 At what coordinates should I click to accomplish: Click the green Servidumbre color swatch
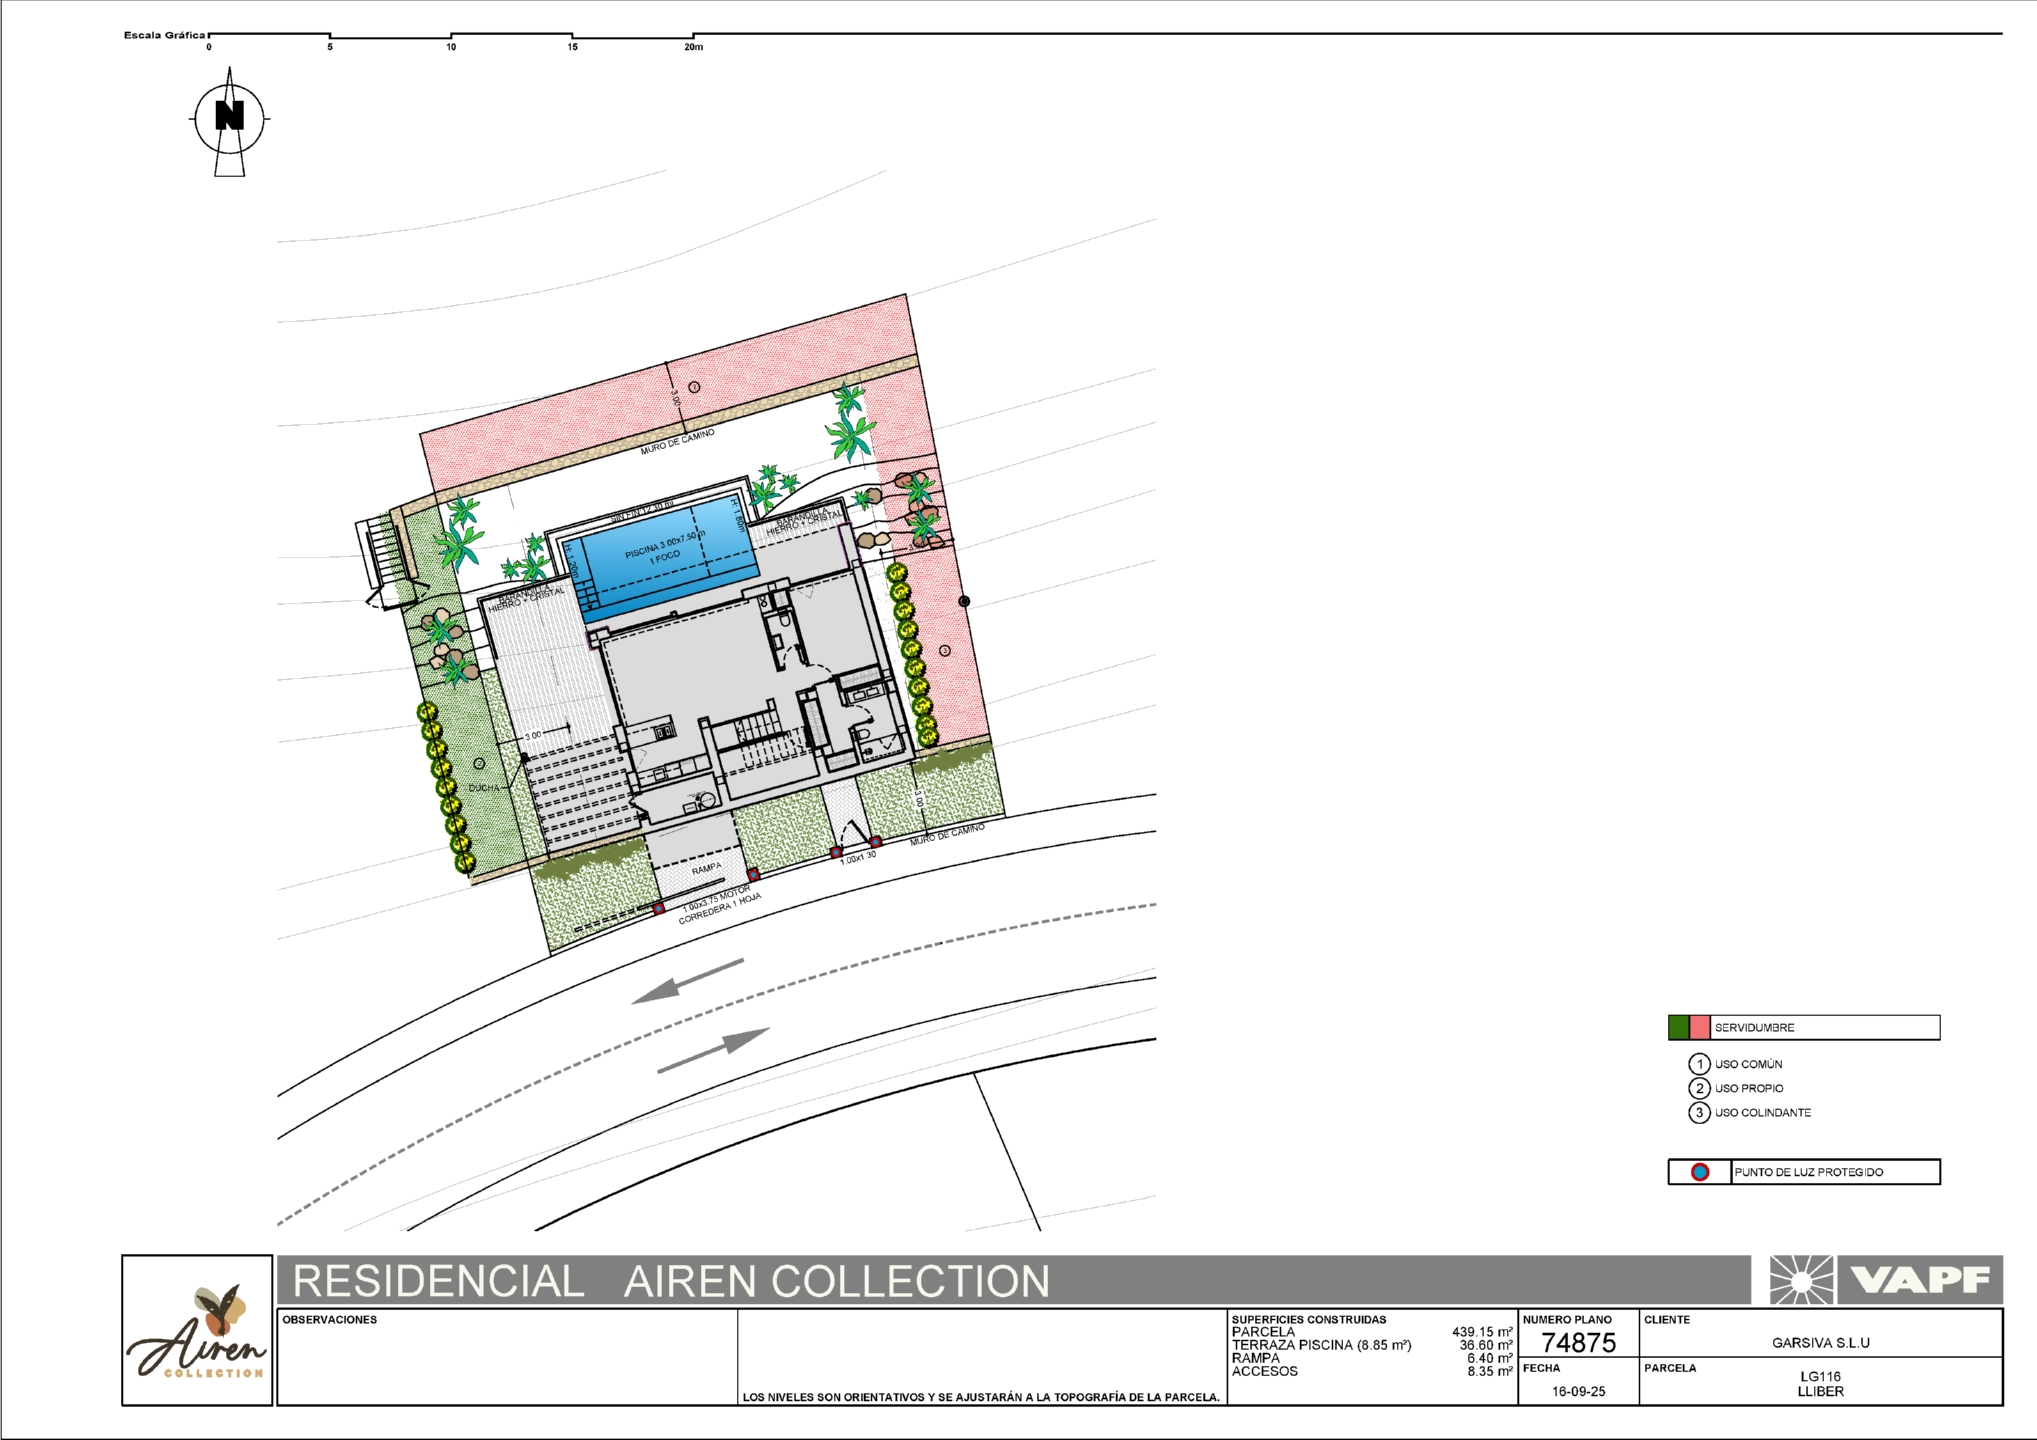[1679, 1028]
